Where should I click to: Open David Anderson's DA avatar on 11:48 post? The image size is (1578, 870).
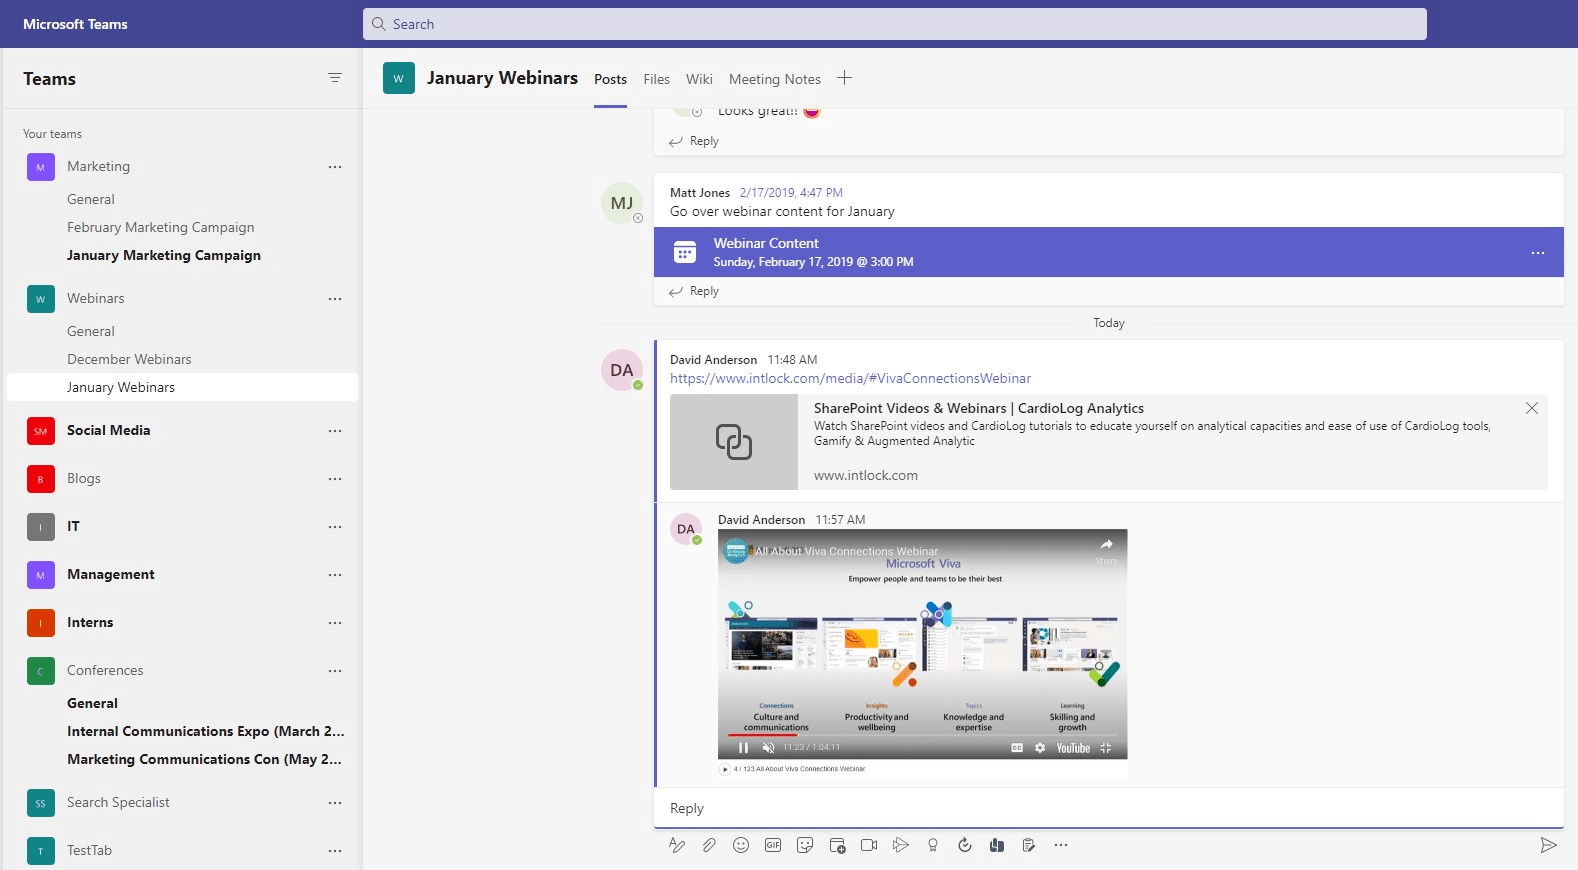pos(622,370)
